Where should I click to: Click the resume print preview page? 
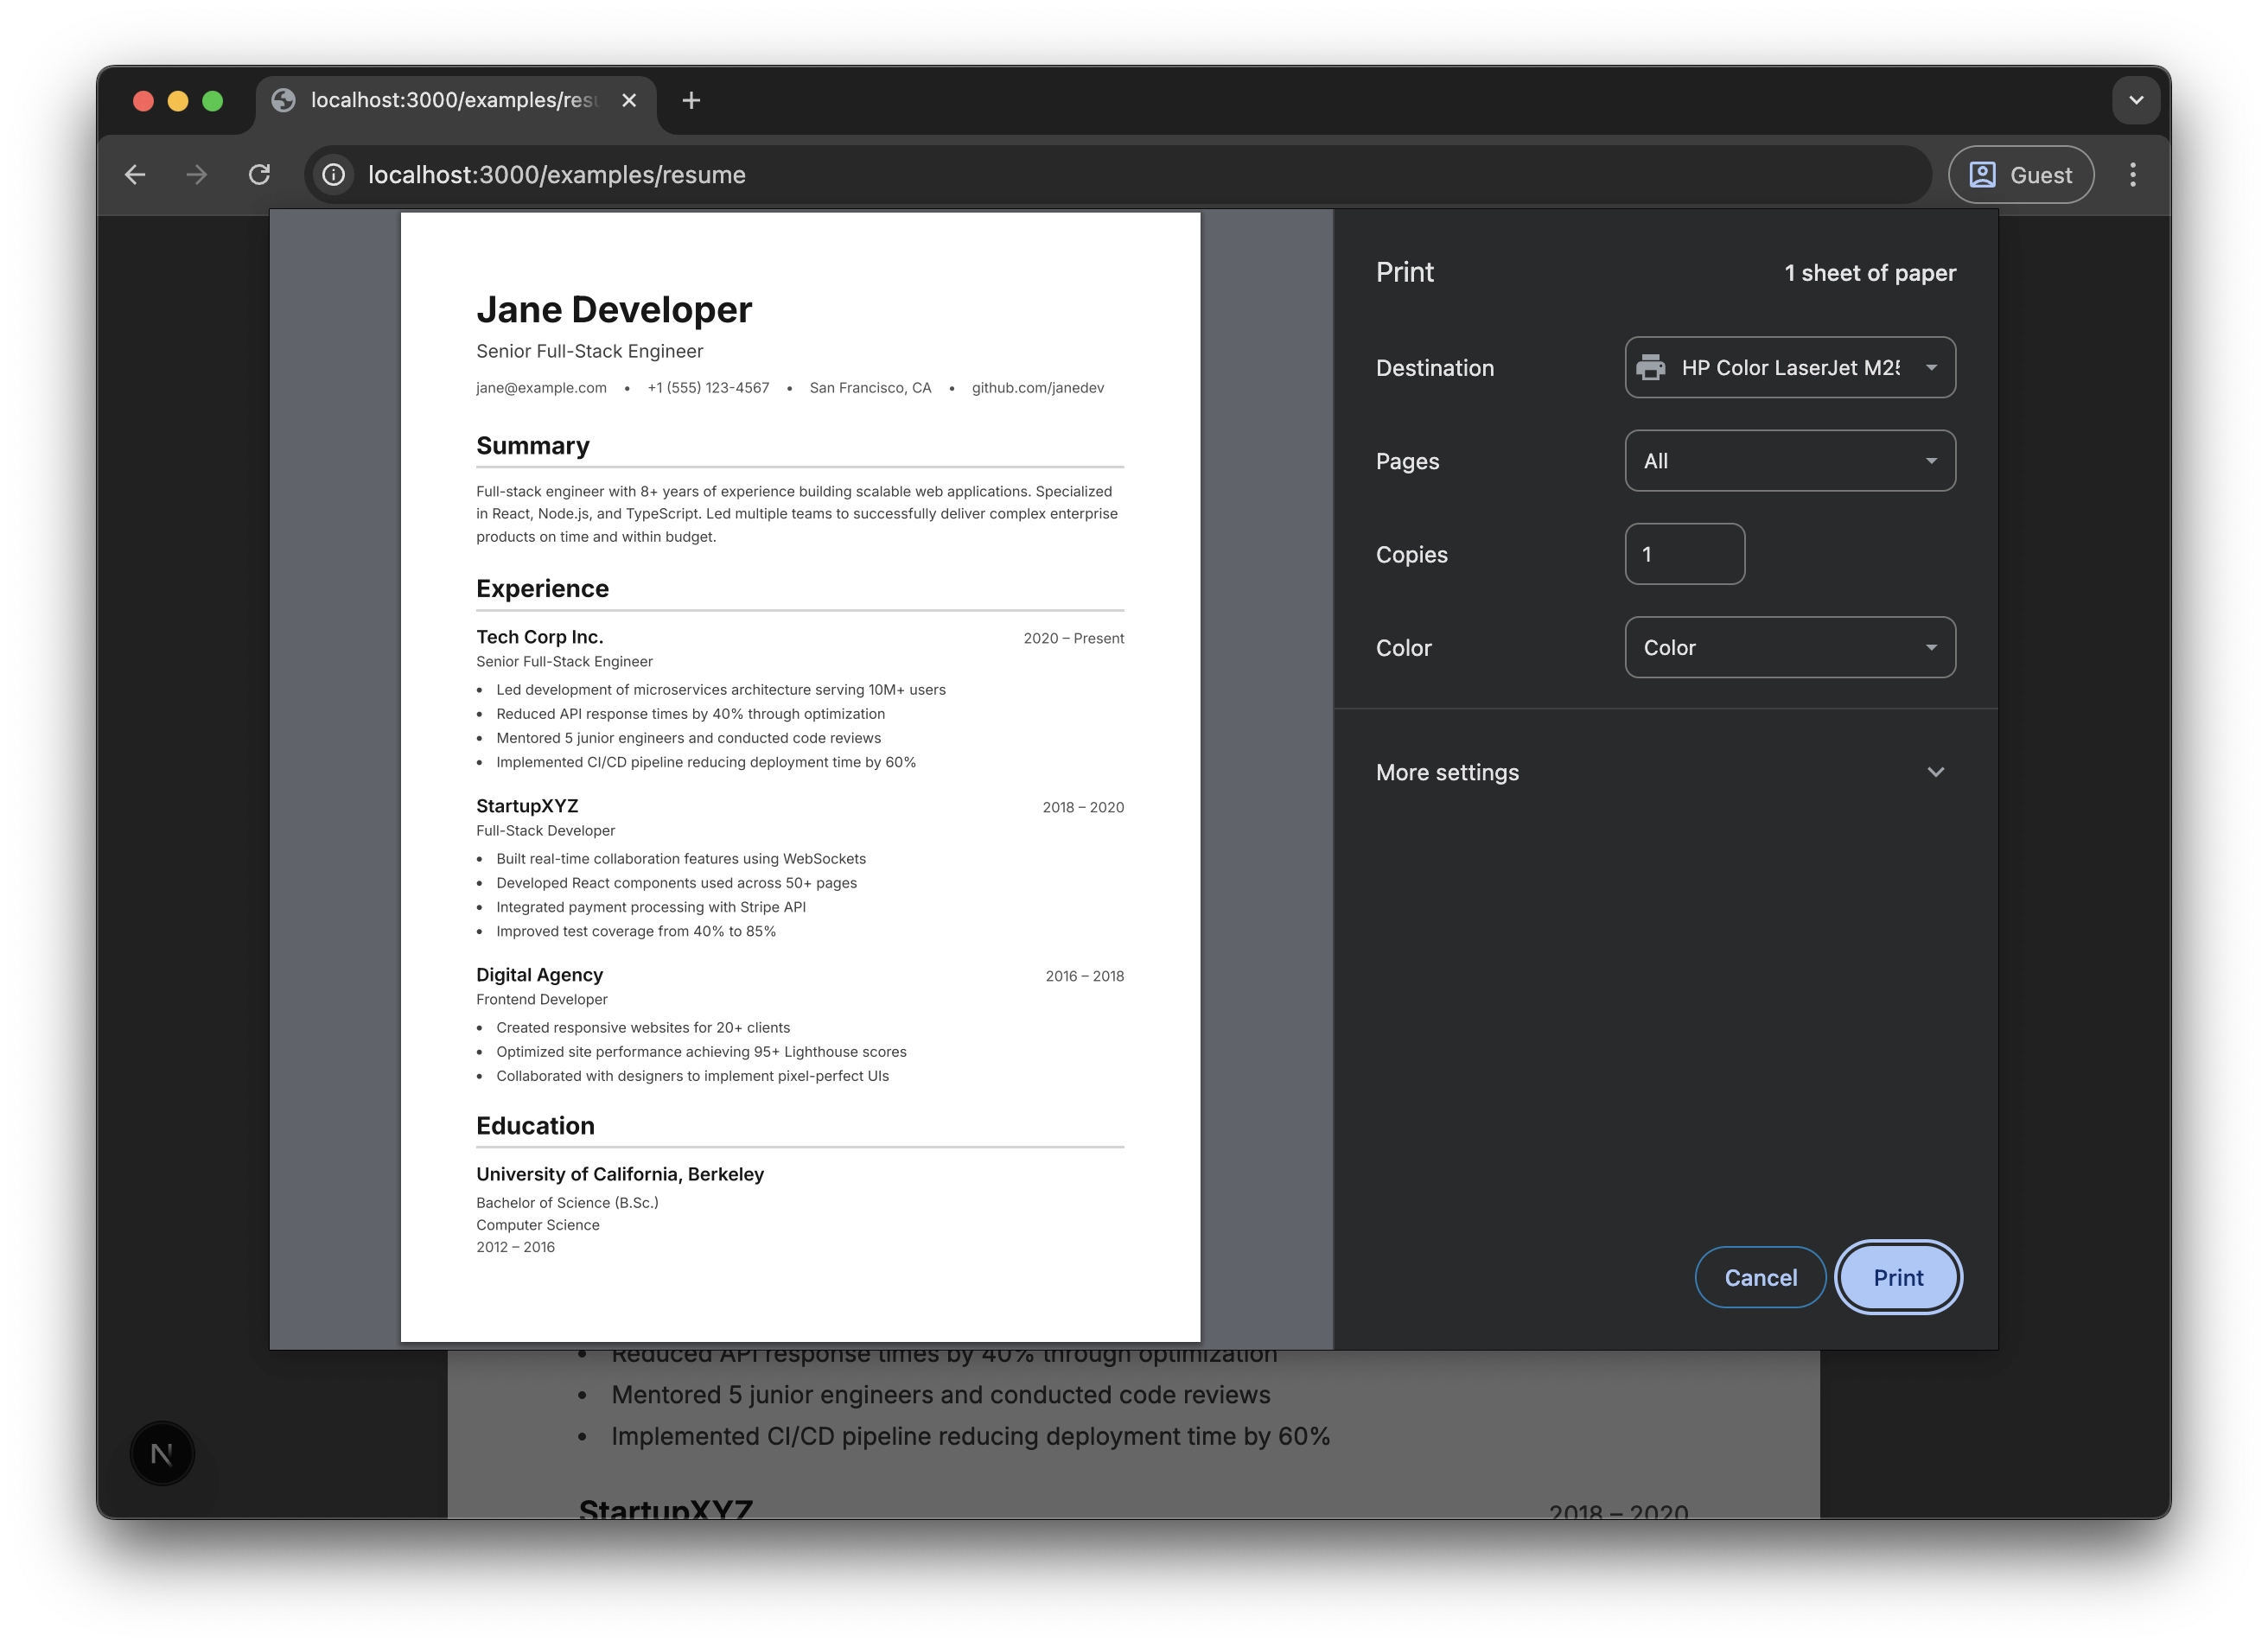click(800, 776)
